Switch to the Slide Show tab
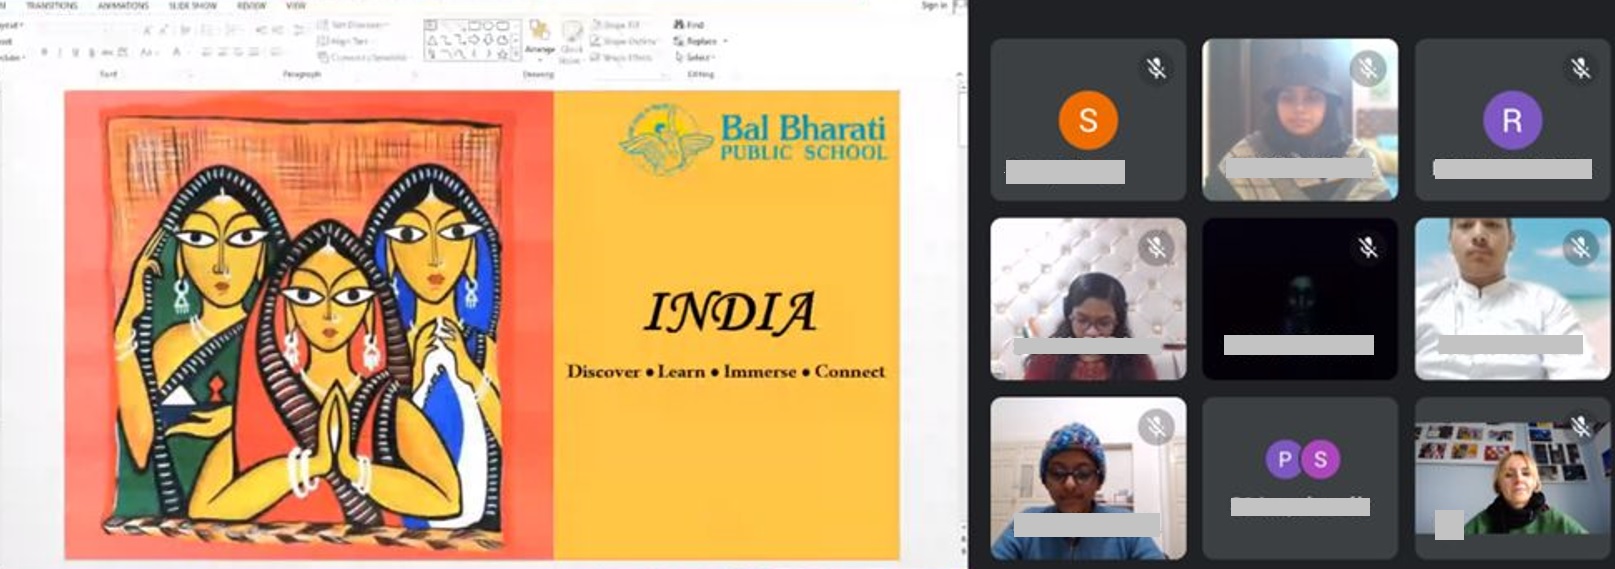This screenshot has width=1615, height=569. coord(193,6)
